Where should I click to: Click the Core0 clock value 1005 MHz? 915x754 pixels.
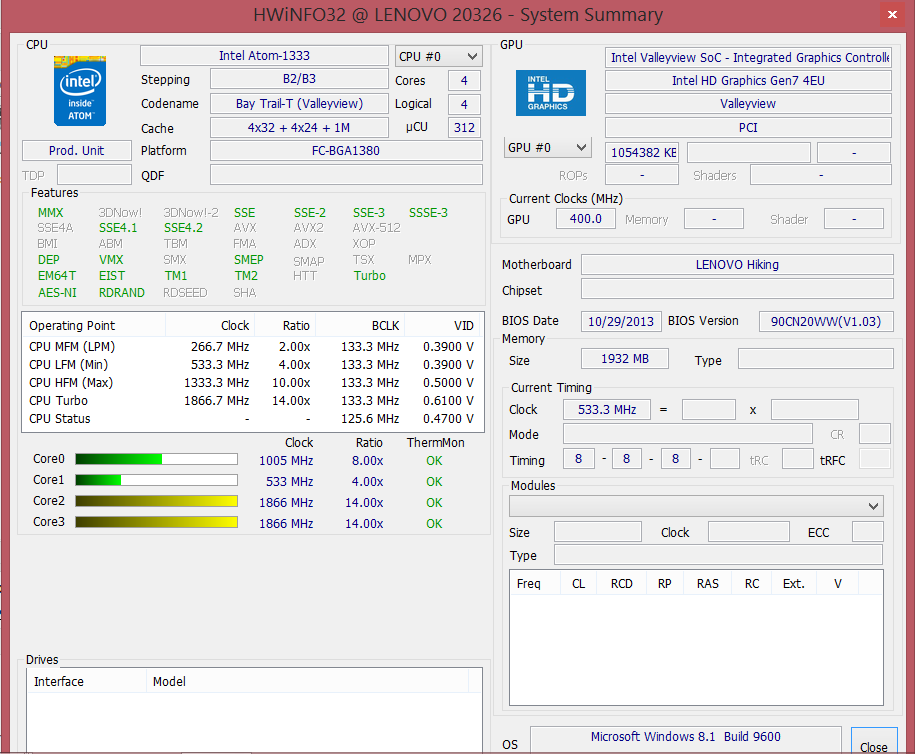tap(286, 460)
